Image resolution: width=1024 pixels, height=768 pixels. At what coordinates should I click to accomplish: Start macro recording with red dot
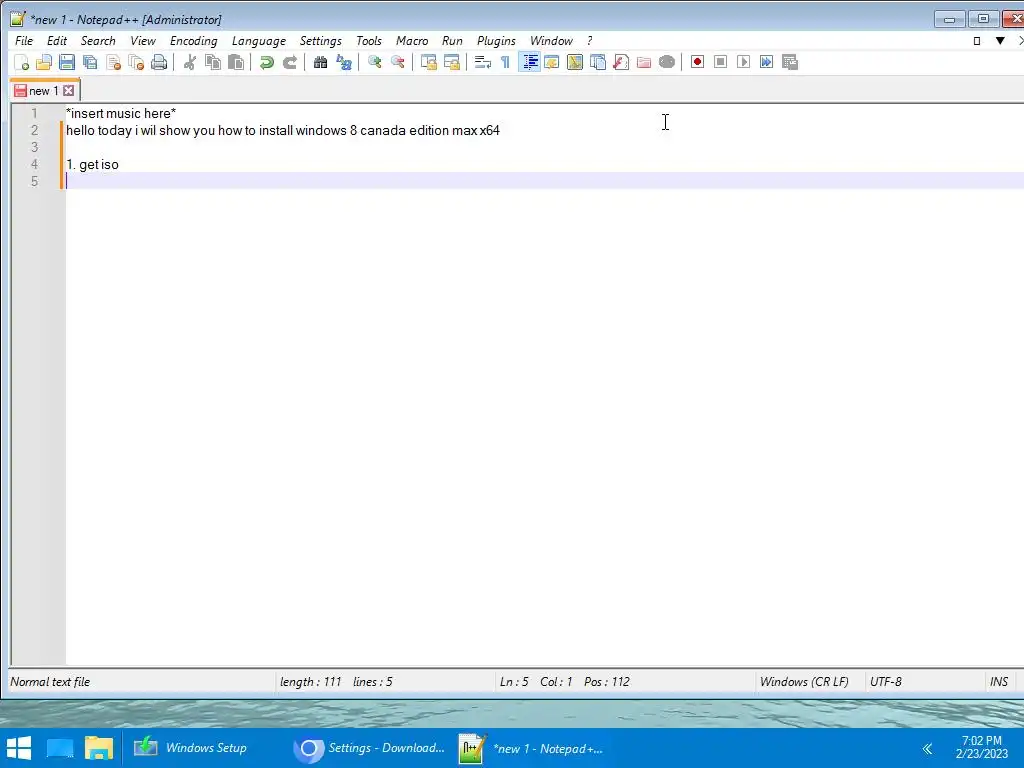(x=697, y=62)
